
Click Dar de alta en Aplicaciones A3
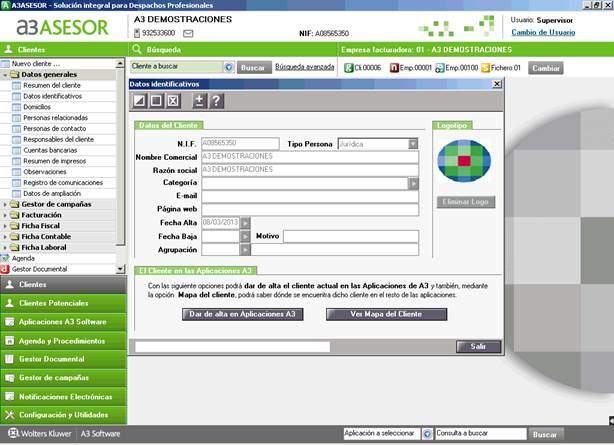[242, 314]
